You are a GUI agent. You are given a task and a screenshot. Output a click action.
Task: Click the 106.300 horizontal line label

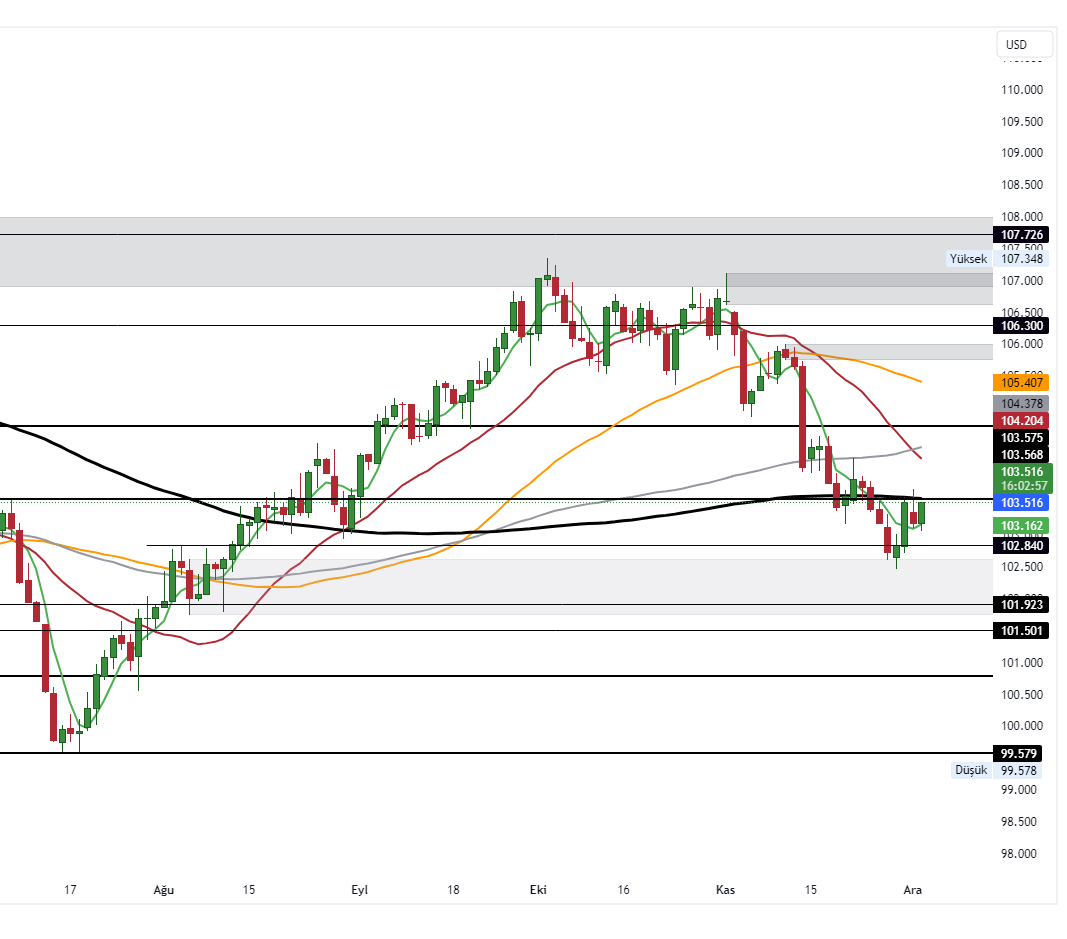pos(1020,326)
